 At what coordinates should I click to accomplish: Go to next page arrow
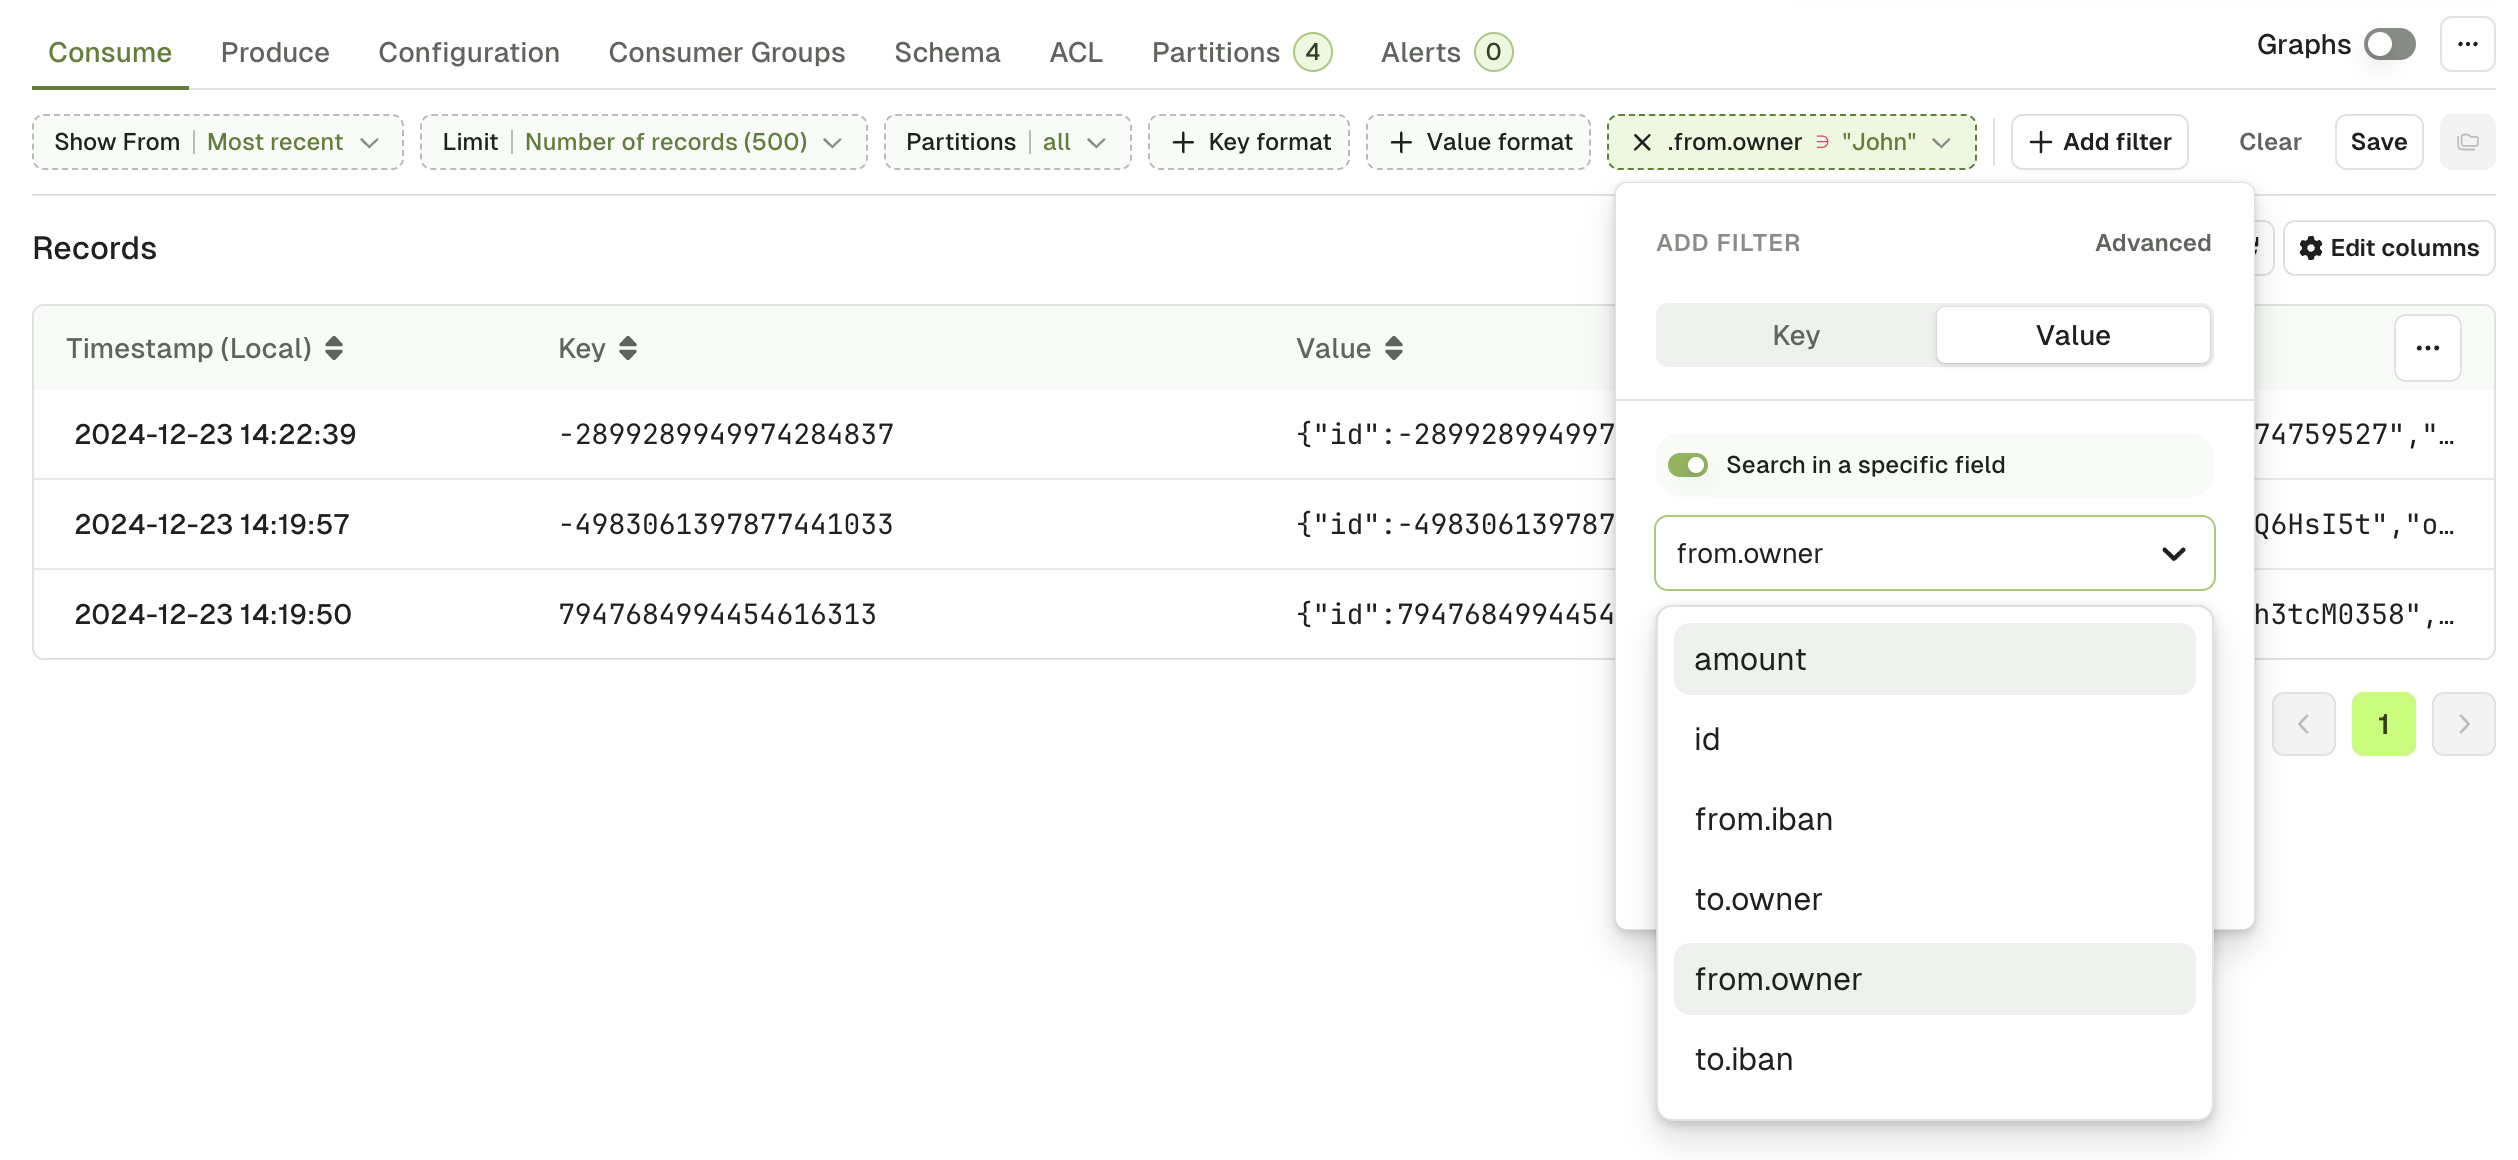(x=2463, y=724)
